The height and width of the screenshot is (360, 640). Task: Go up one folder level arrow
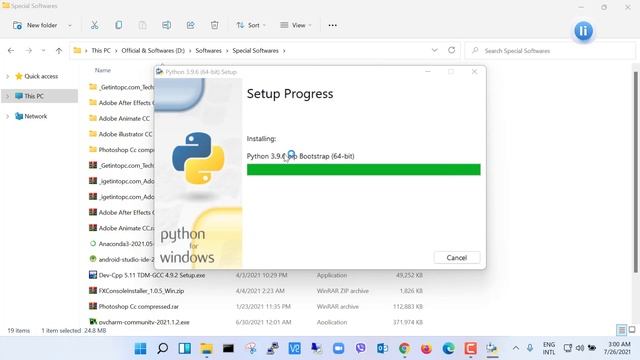59,51
